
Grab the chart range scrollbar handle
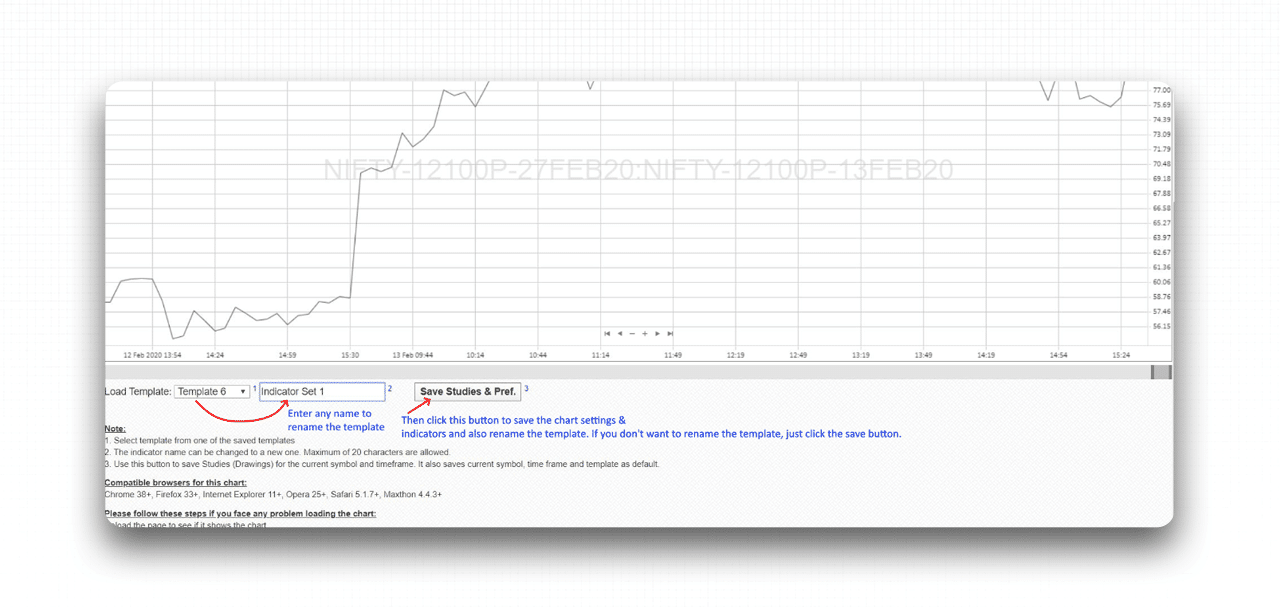(1160, 372)
